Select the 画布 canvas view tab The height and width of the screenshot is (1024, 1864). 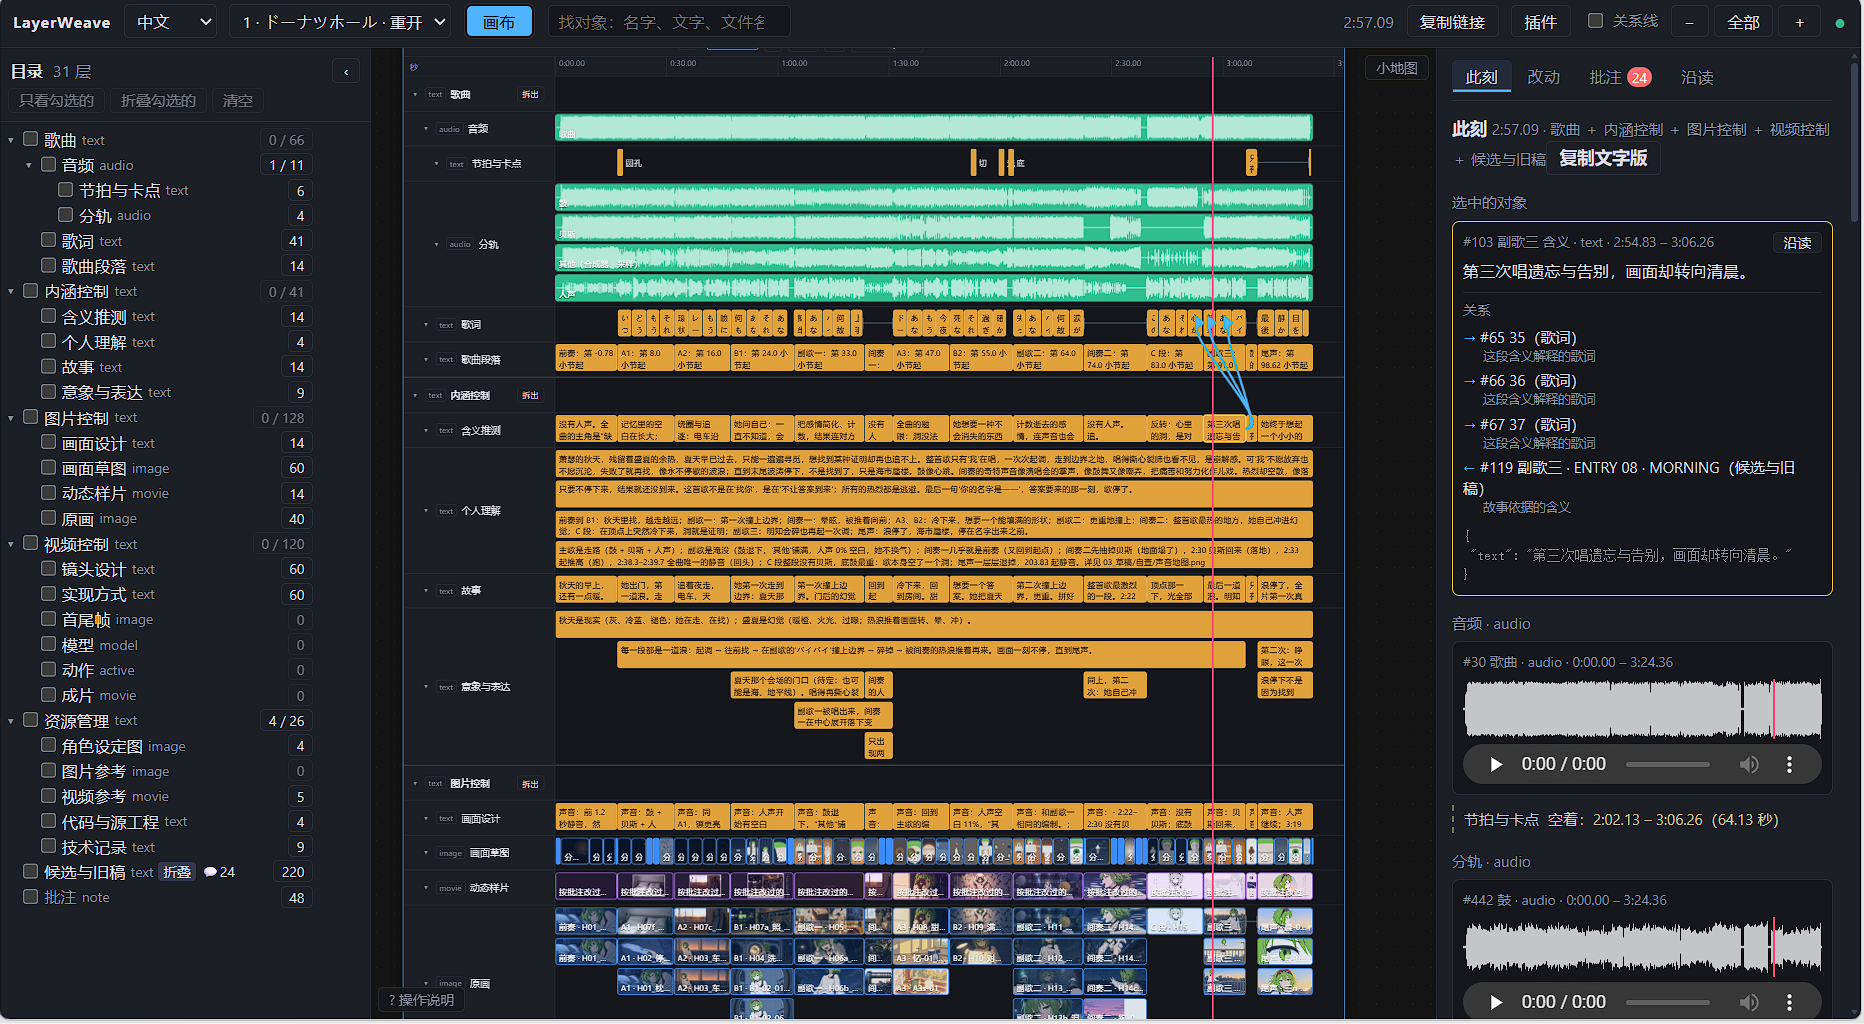coord(499,22)
